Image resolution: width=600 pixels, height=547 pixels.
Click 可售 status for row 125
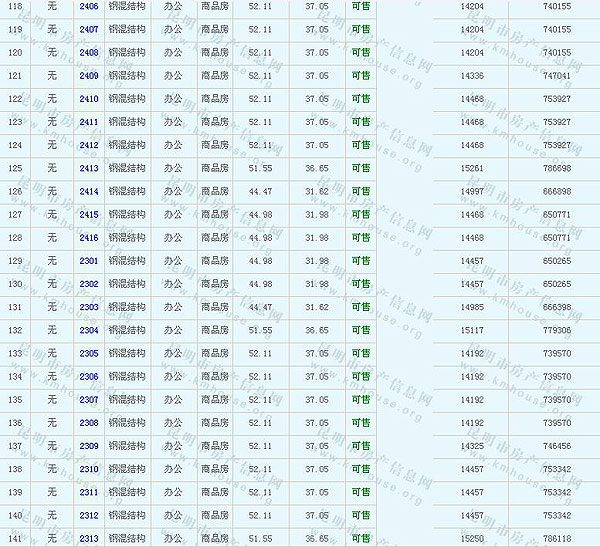[360, 168]
